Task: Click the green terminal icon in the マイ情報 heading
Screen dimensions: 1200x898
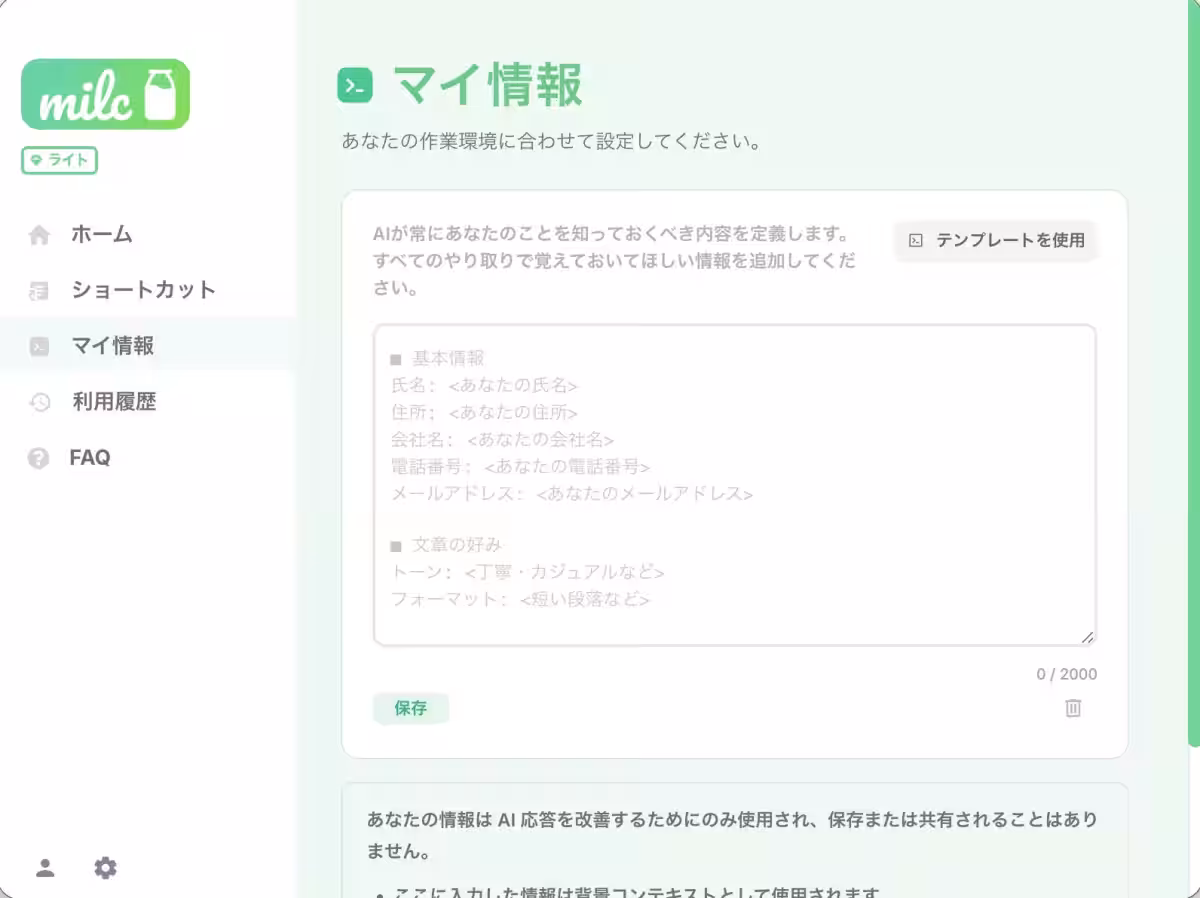Action: (355, 88)
